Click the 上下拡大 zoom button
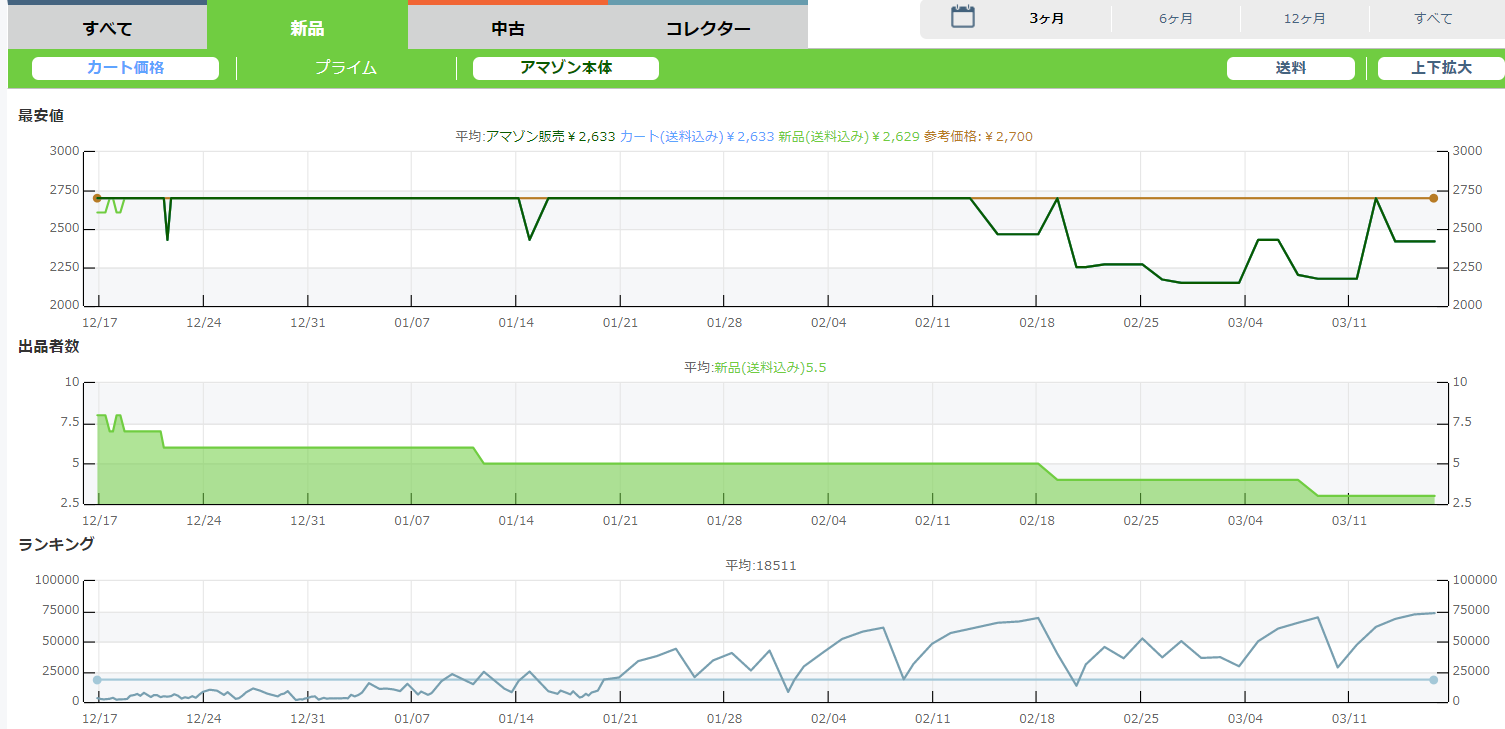The width and height of the screenshot is (1505, 729). pos(1440,68)
